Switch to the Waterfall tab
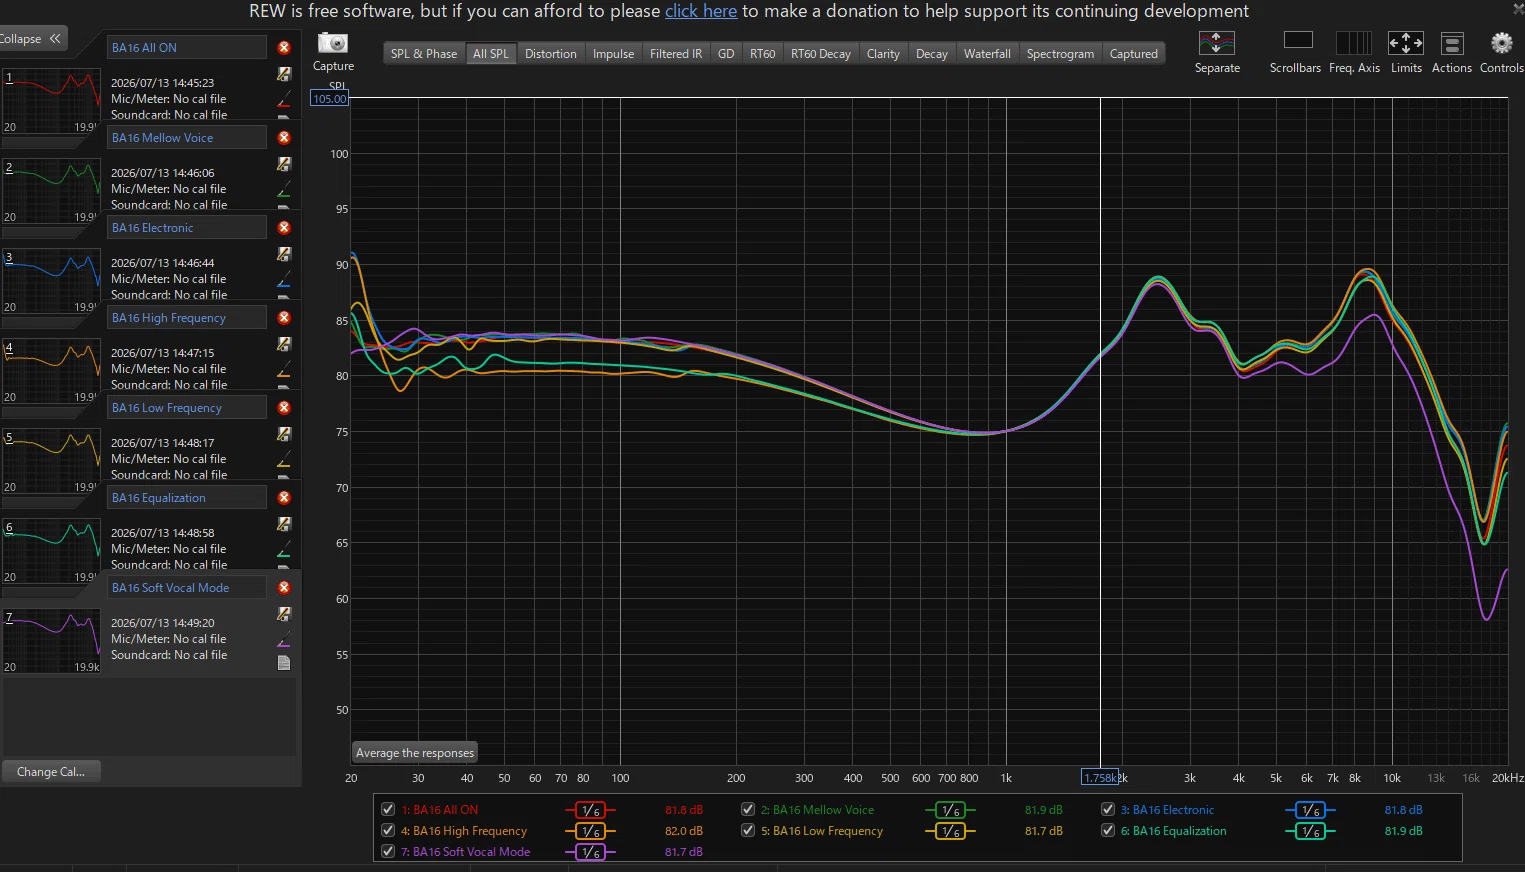1525x872 pixels. pyautogui.click(x=987, y=54)
